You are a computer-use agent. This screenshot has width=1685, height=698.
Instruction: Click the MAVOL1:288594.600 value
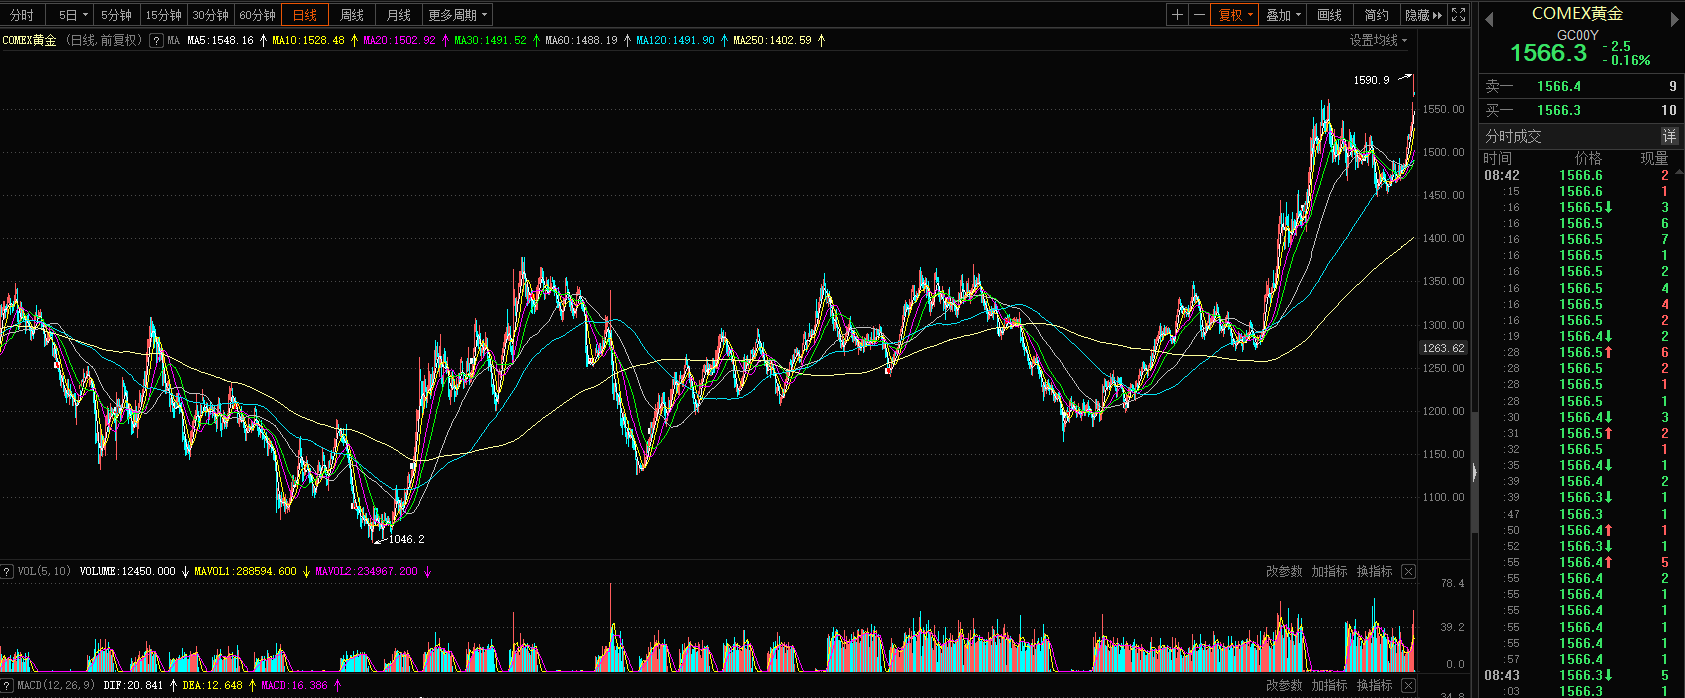pyautogui.click(x=245, y=572)
